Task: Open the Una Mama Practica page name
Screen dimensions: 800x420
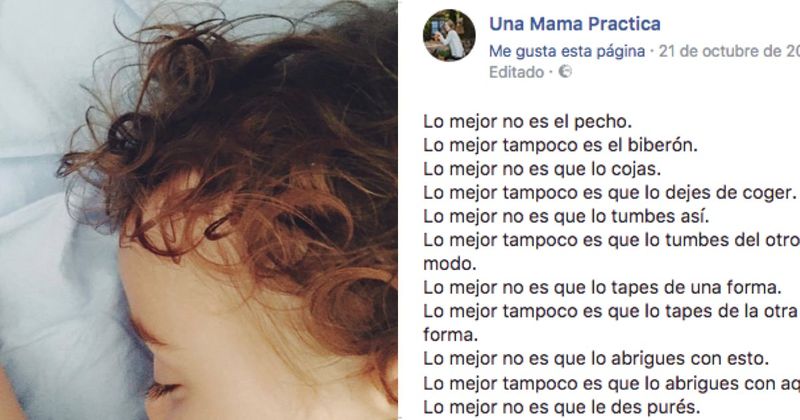Action: pyautogui.click(x=574, y=24)
